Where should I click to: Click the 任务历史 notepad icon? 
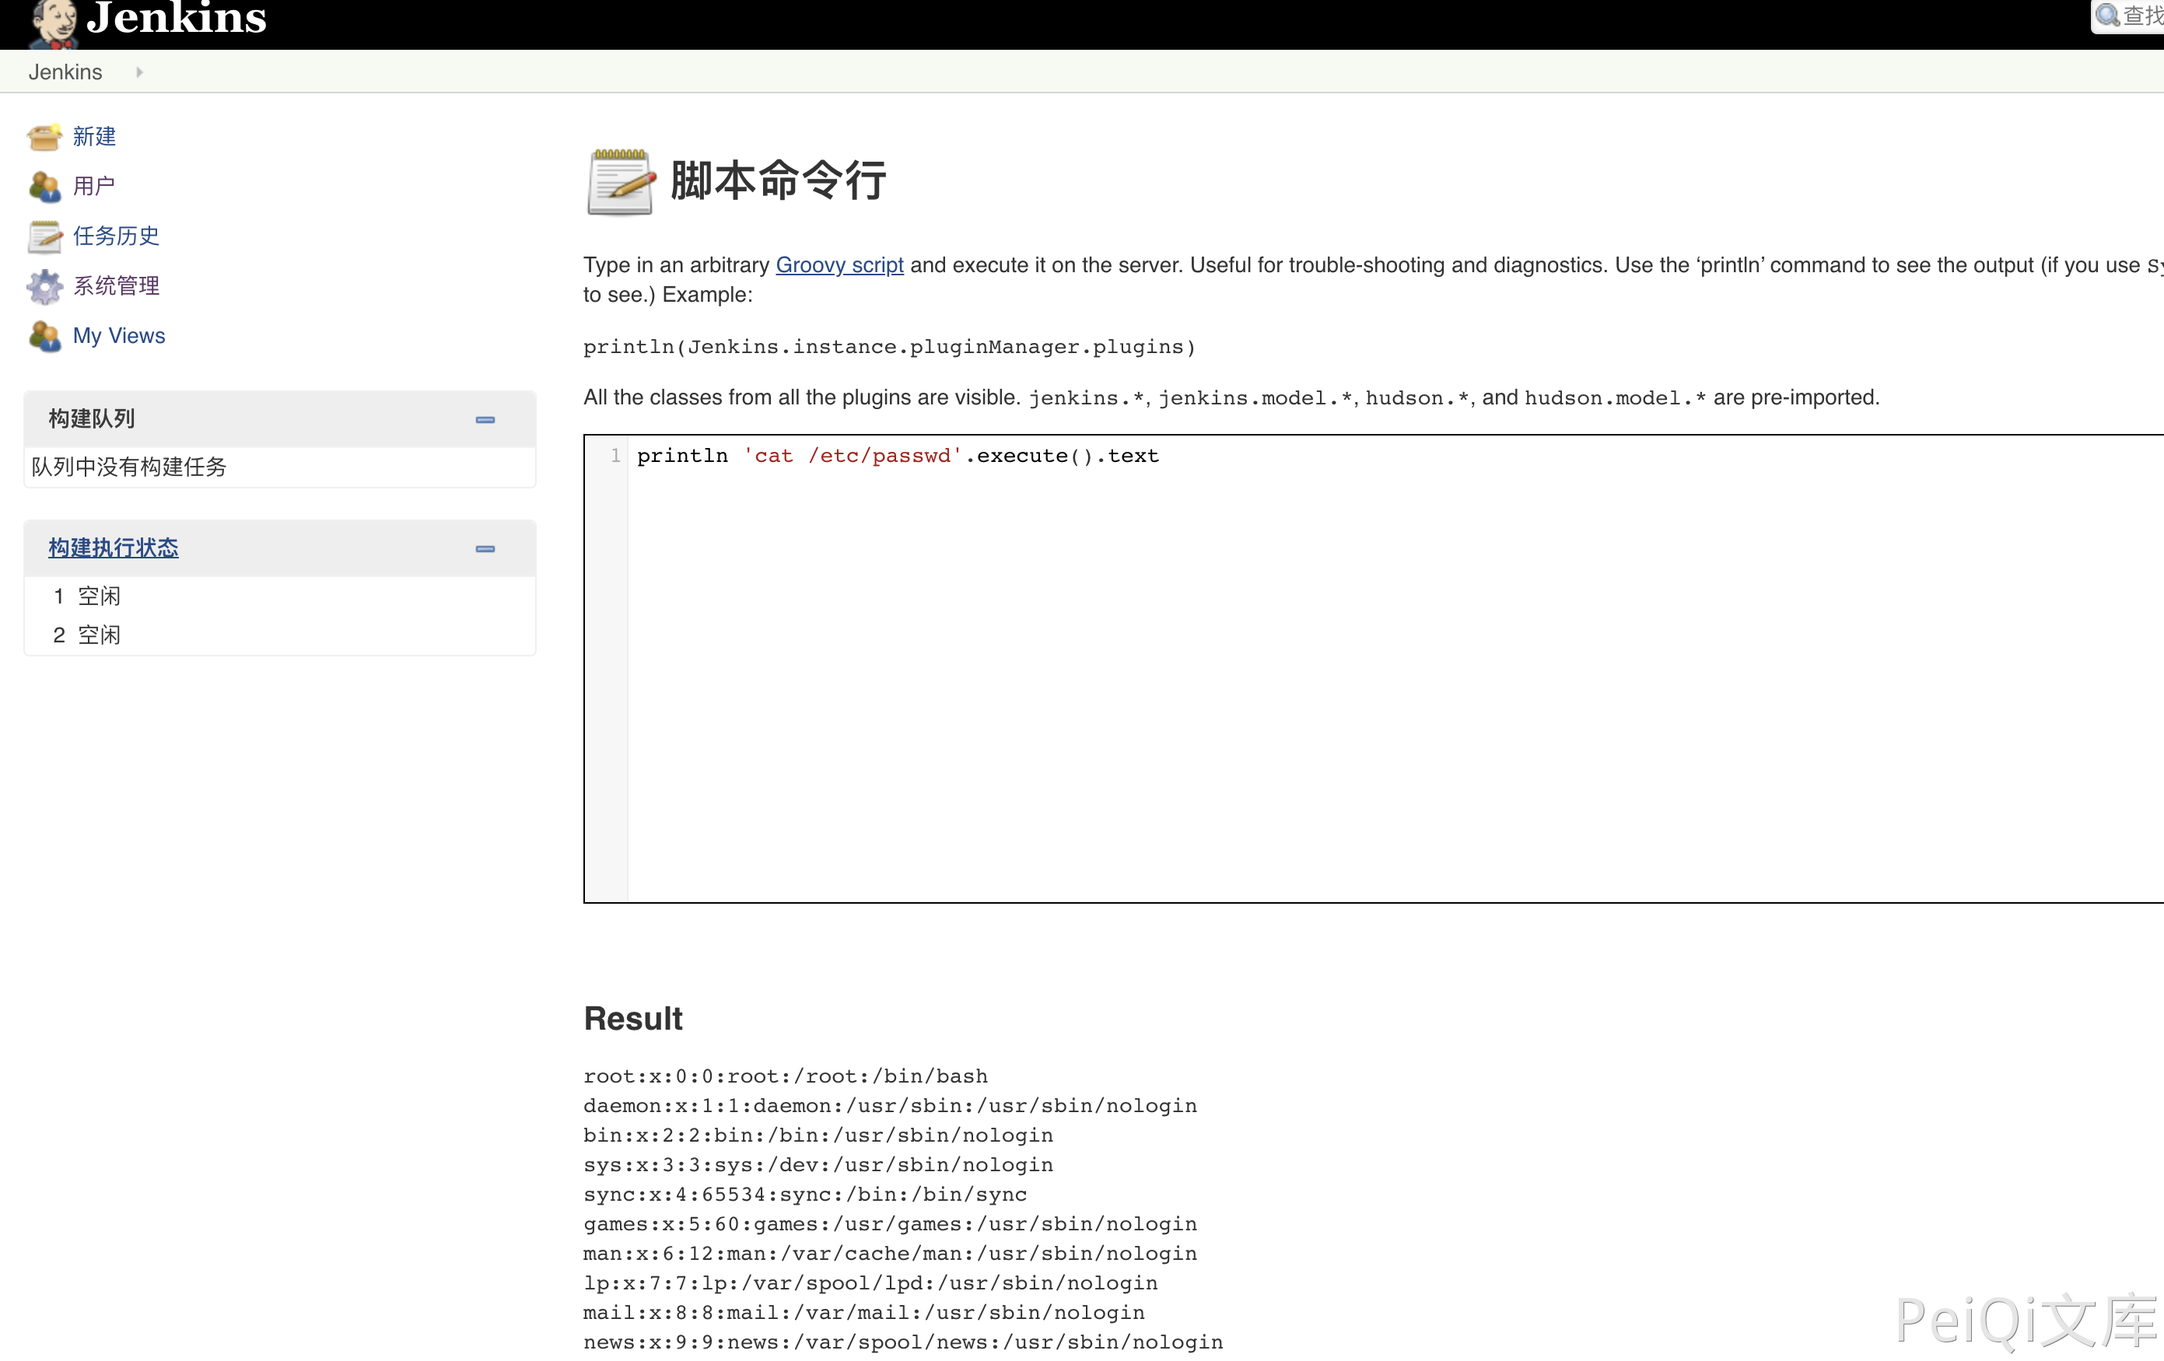44,237
